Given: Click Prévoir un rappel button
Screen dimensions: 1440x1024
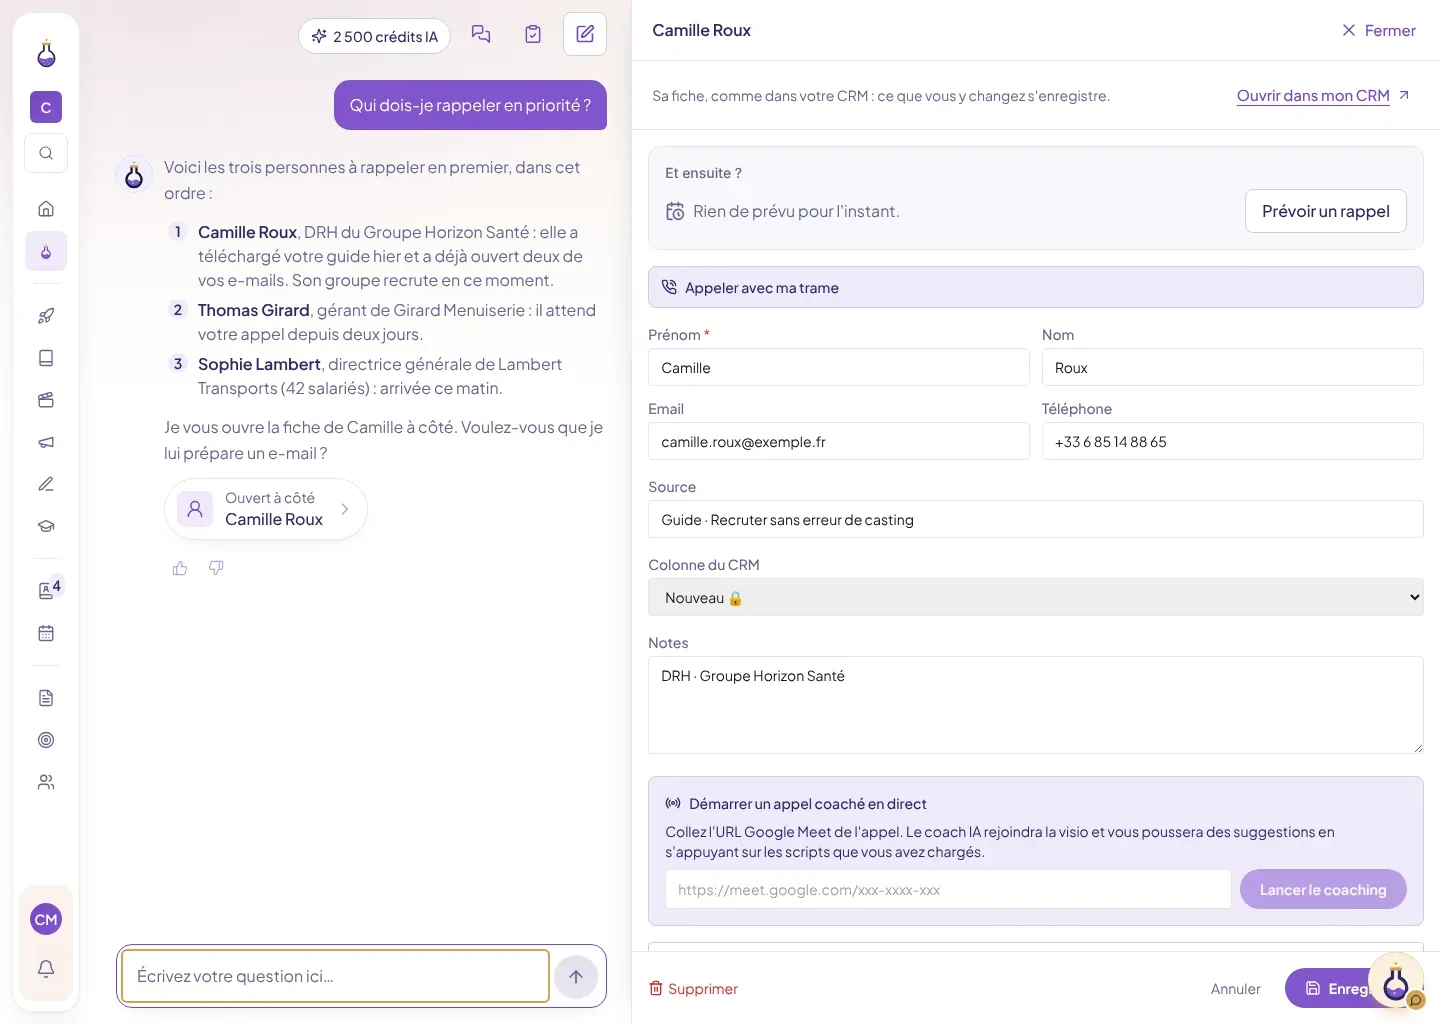Looking at the screenshot, I should [x=1325, y=211].
